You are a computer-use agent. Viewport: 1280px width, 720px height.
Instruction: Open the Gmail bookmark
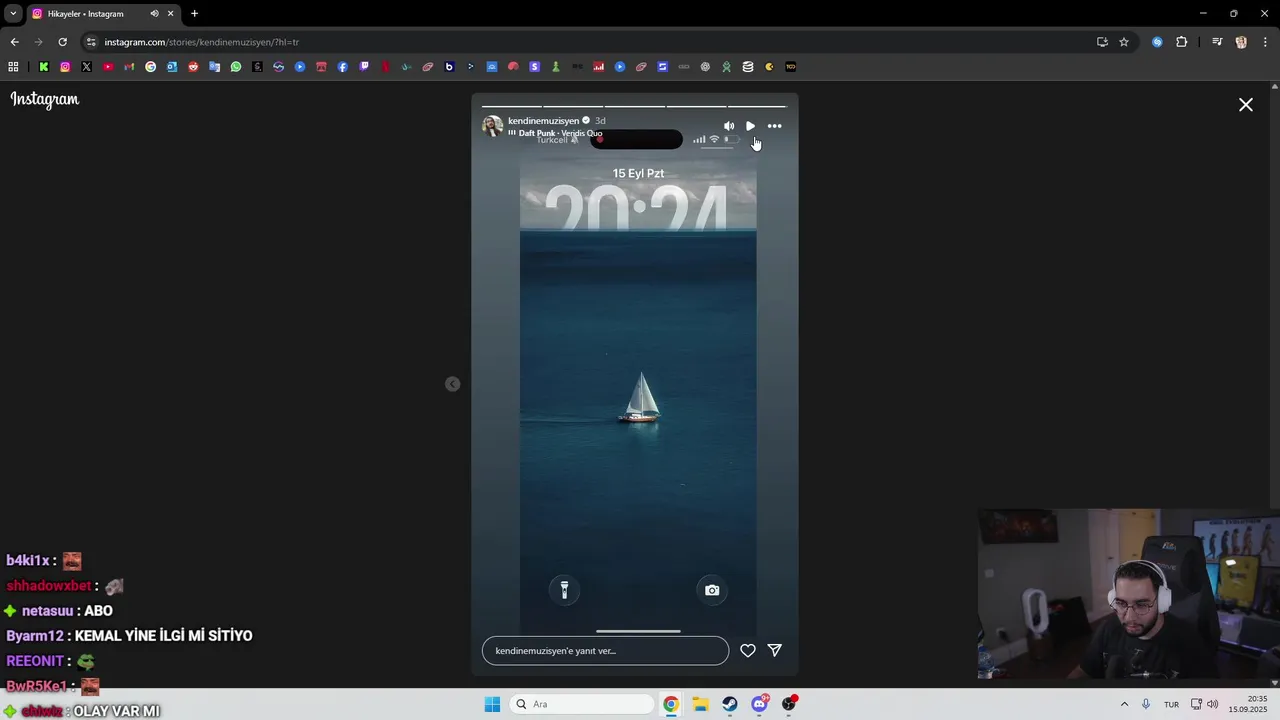coord(129,67)
